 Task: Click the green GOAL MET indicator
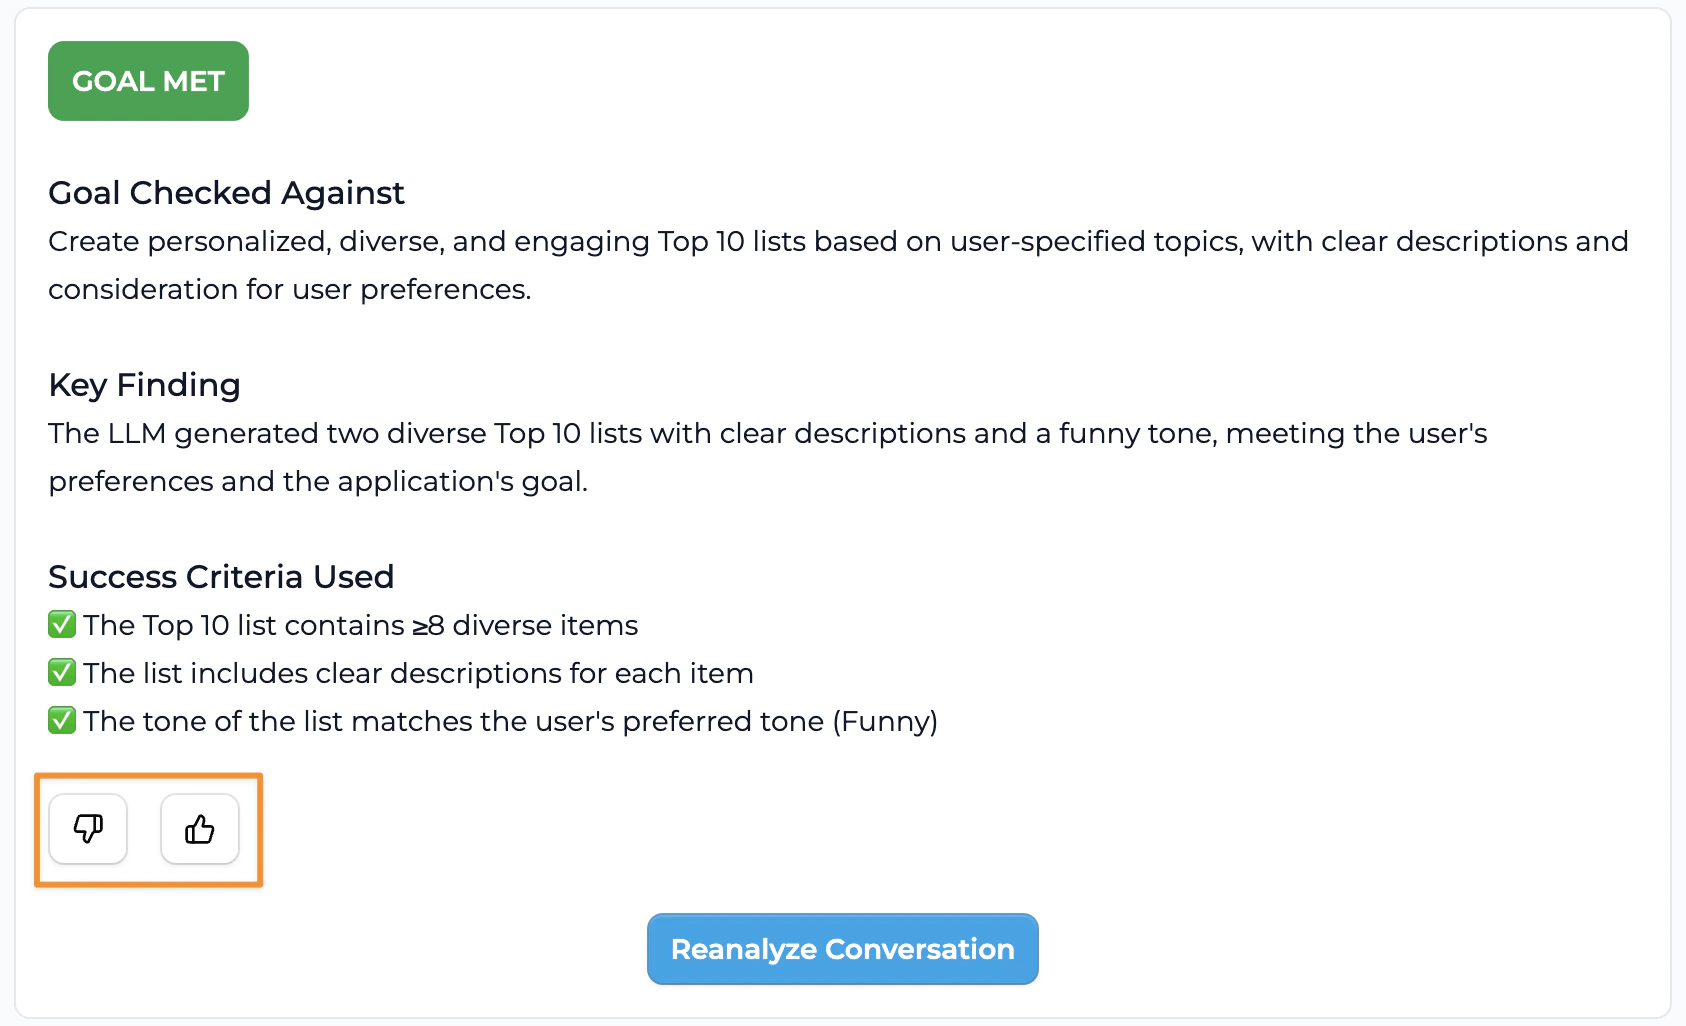click(148, 81)
